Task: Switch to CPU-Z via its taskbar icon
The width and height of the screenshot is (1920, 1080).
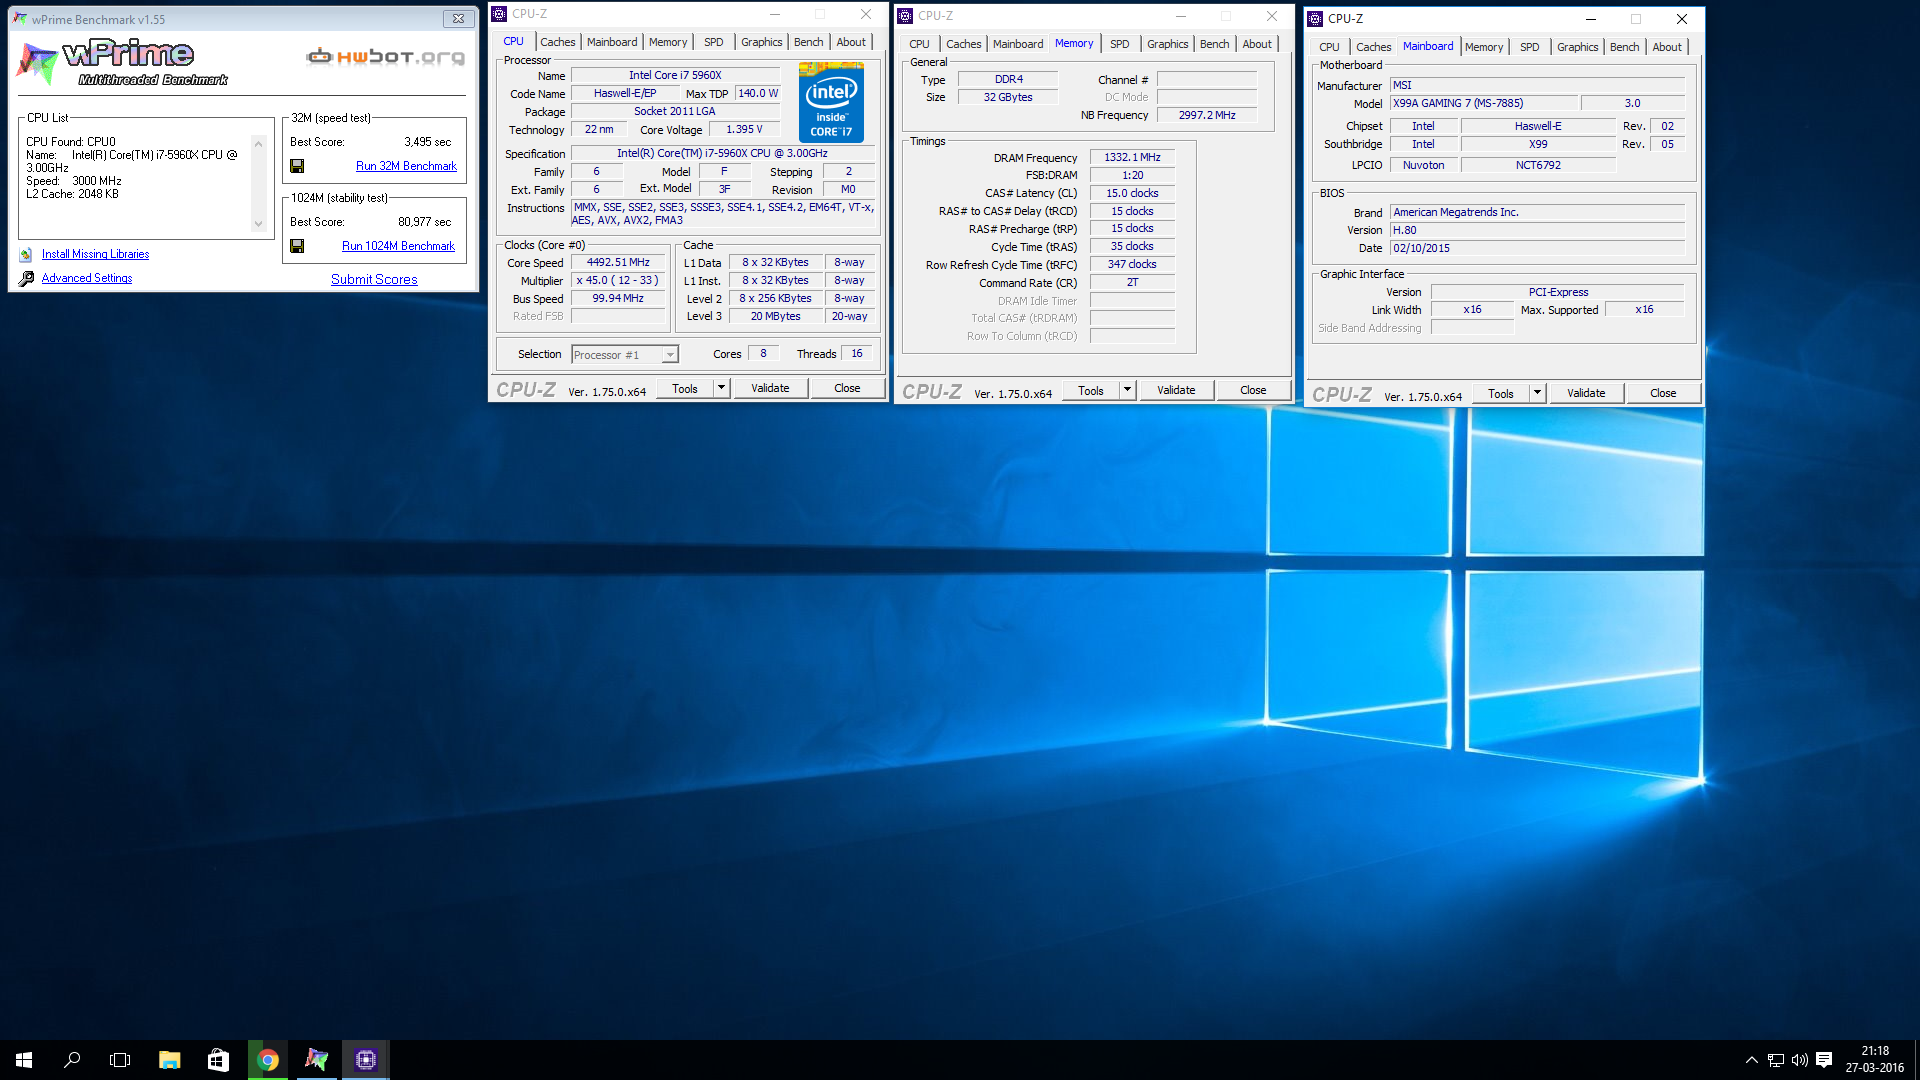Action: (365, 1060)
